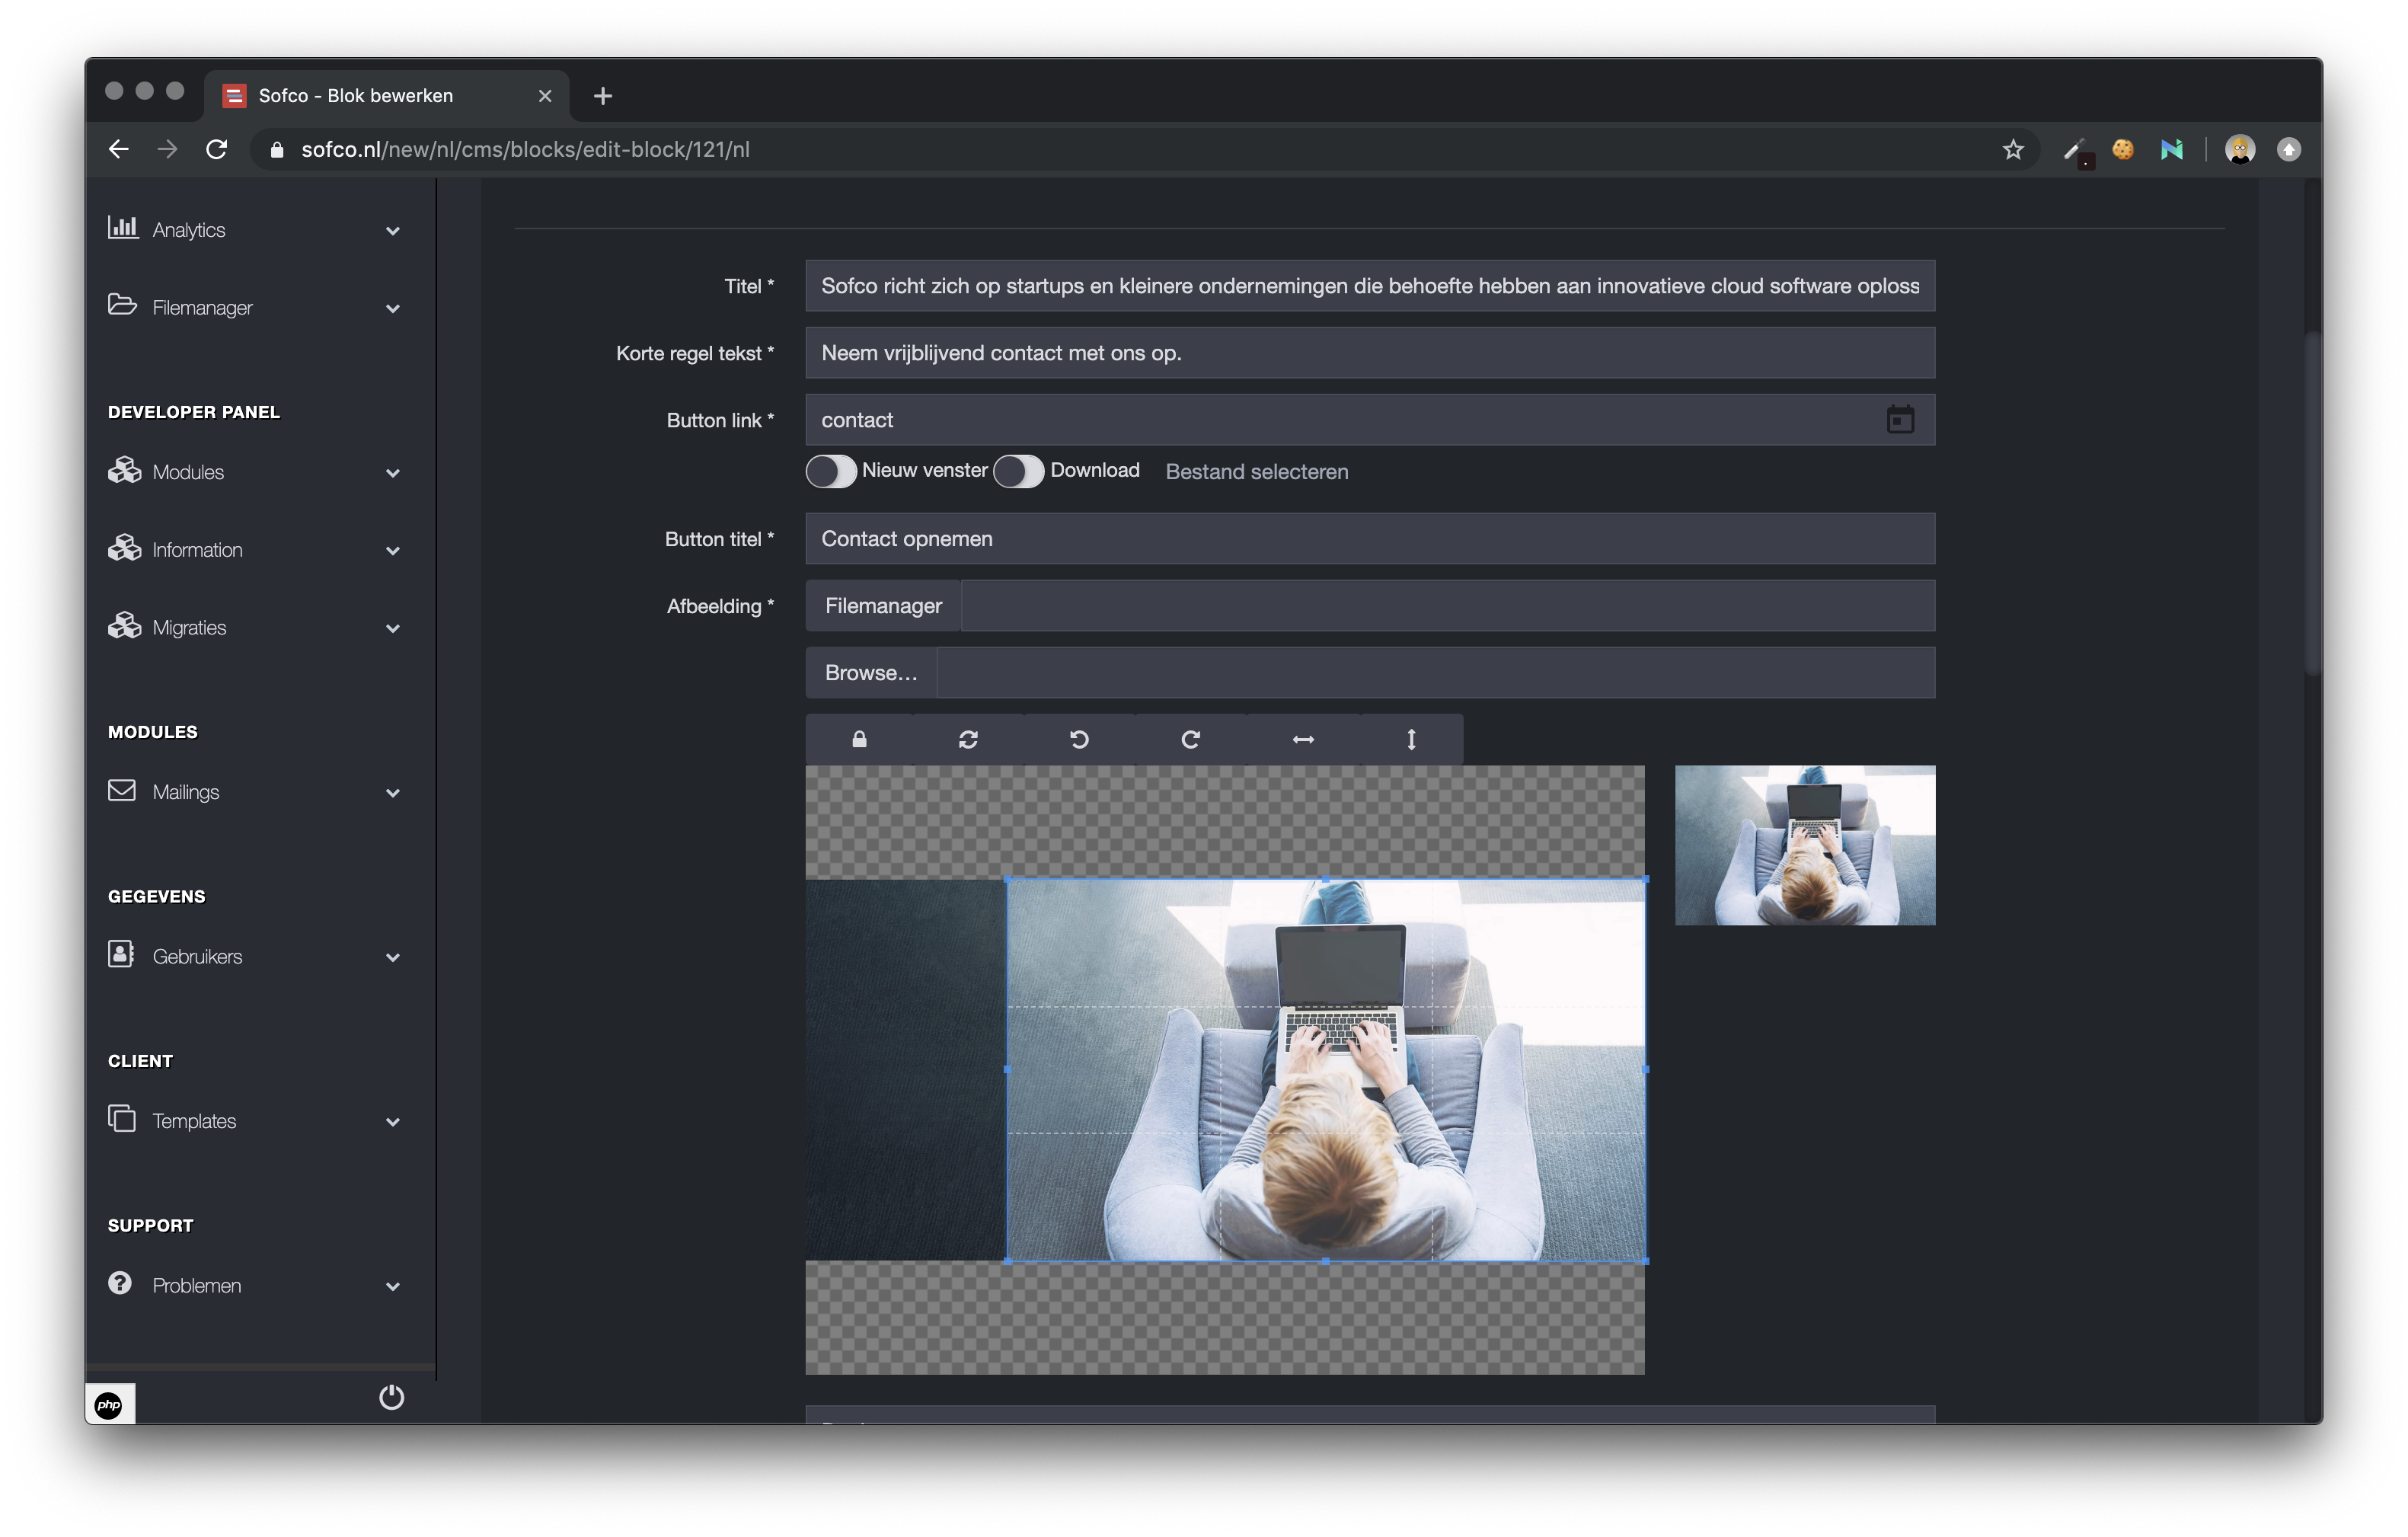Click Browse to select an image file
This screenshot has height=1537, width=2408.
tap(870, 672)
